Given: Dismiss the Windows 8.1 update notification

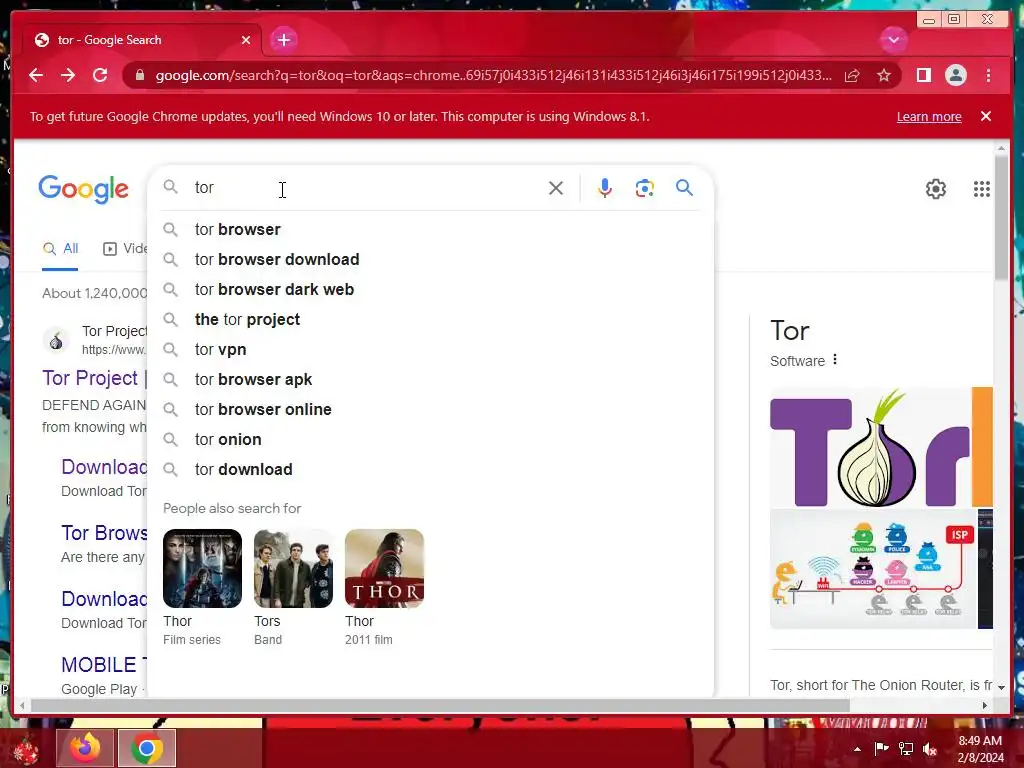Looking at the screenshot, I should pos(985,116).
